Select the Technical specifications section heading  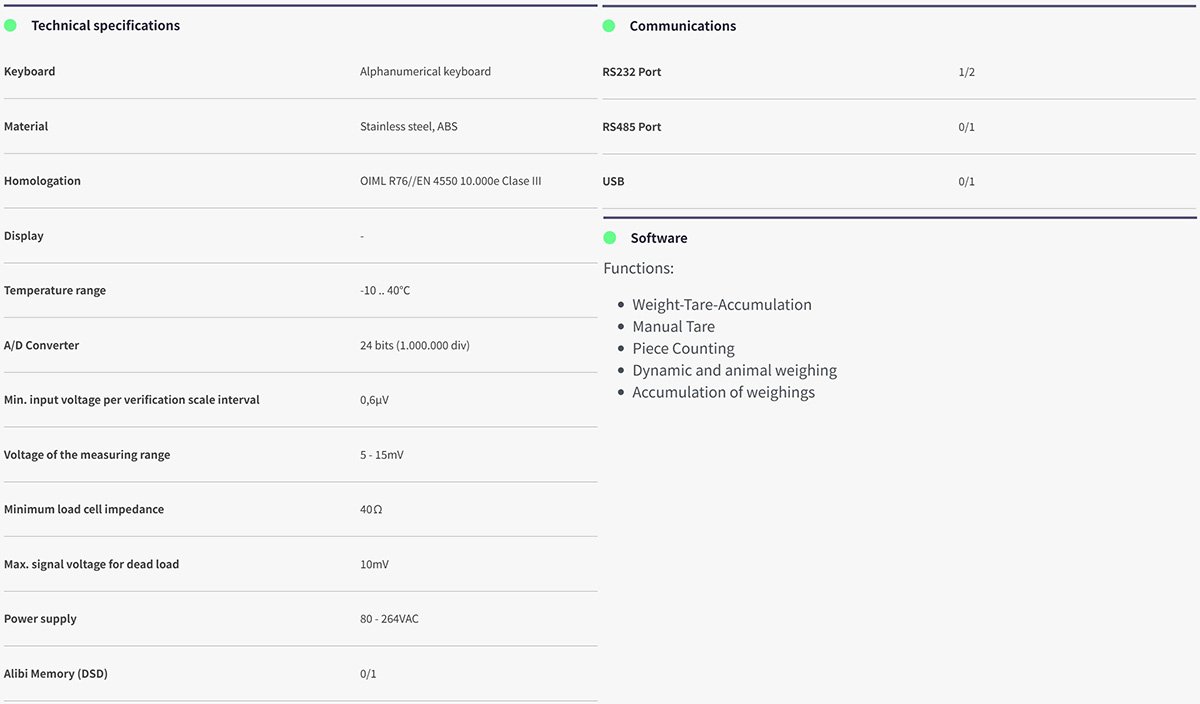point(105,26)
